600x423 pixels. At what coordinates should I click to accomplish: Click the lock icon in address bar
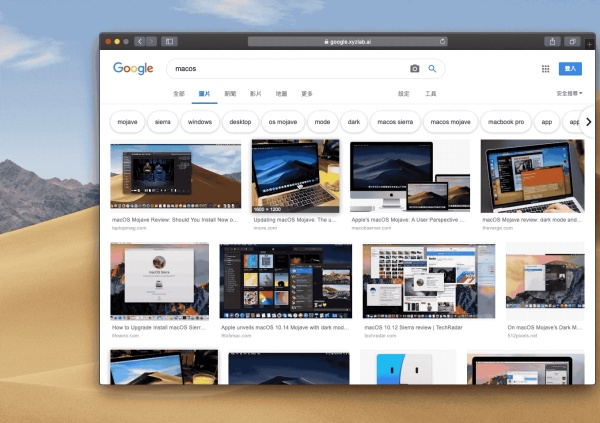326,42
